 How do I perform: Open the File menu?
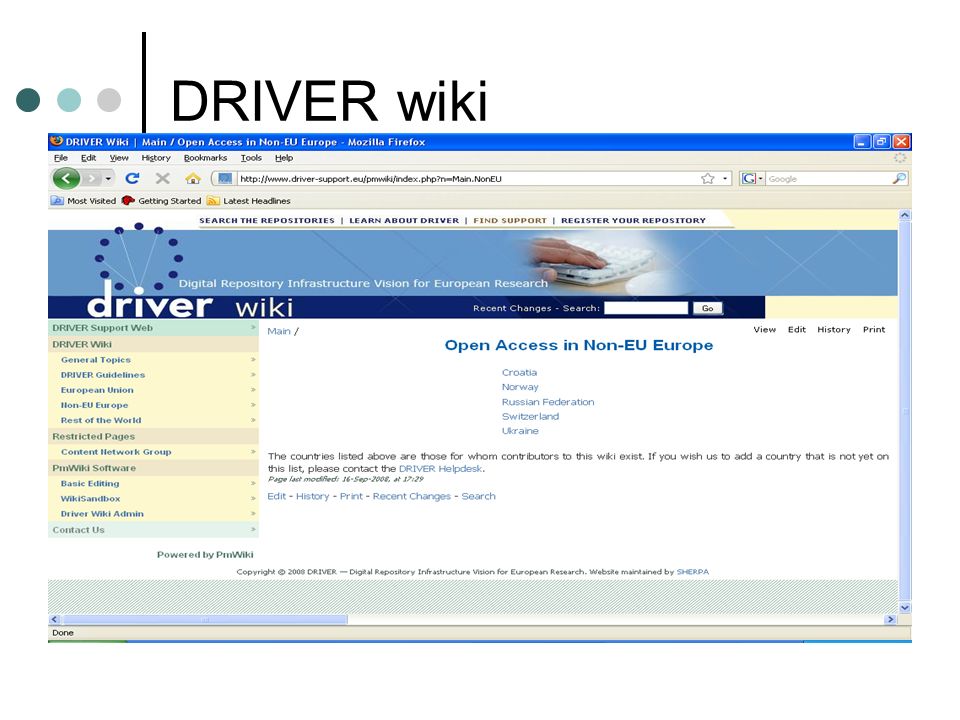coord(61,158)
